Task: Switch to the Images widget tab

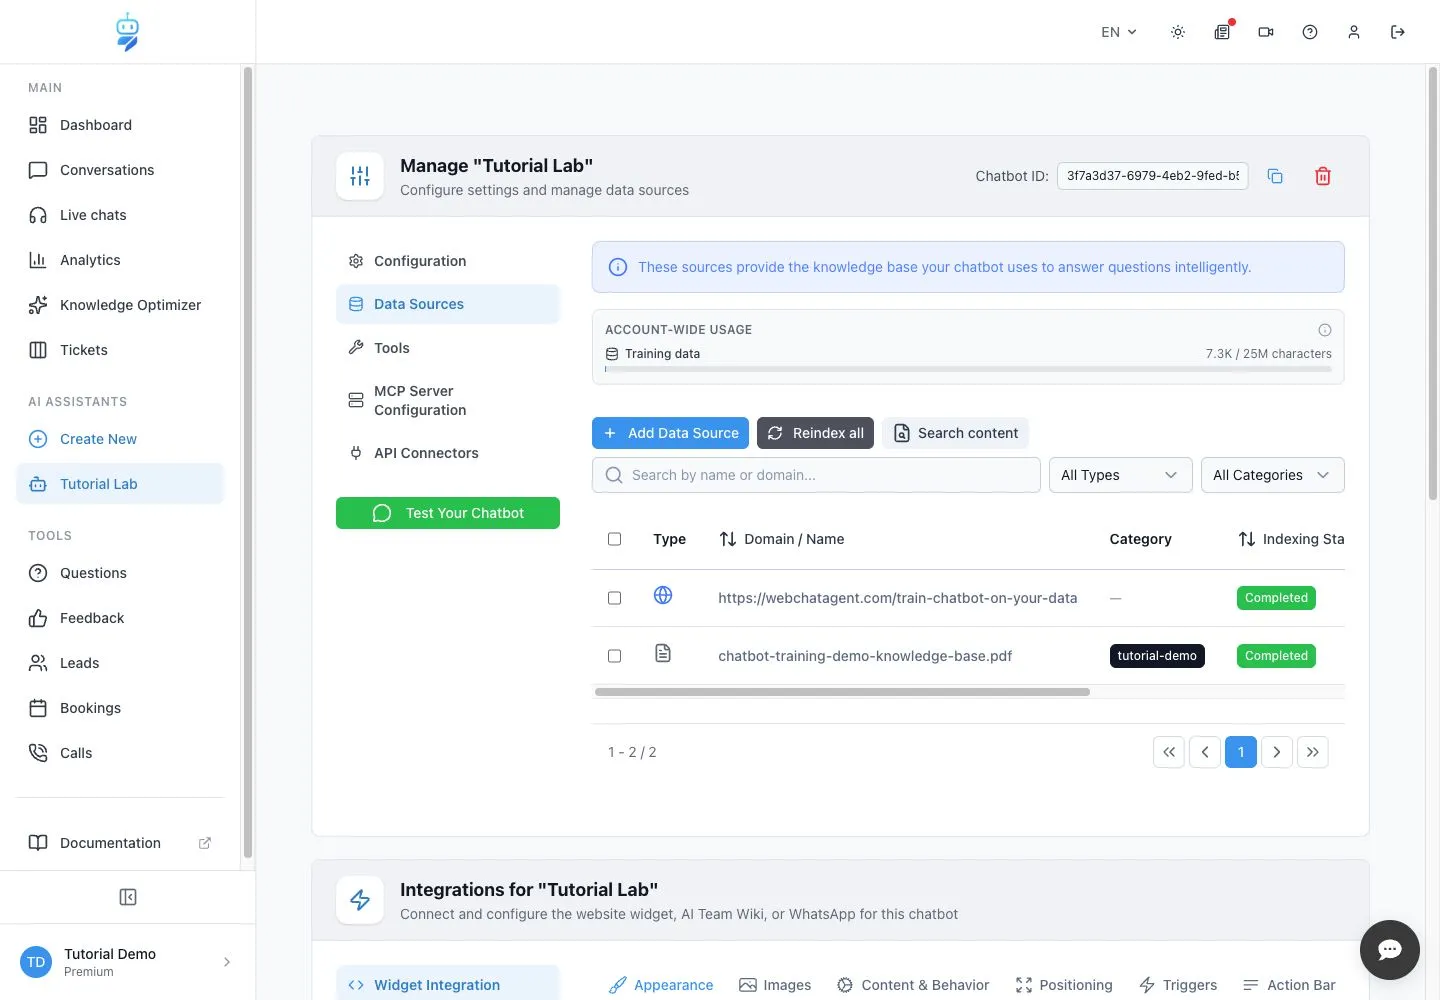Action: tap(775, 985)
